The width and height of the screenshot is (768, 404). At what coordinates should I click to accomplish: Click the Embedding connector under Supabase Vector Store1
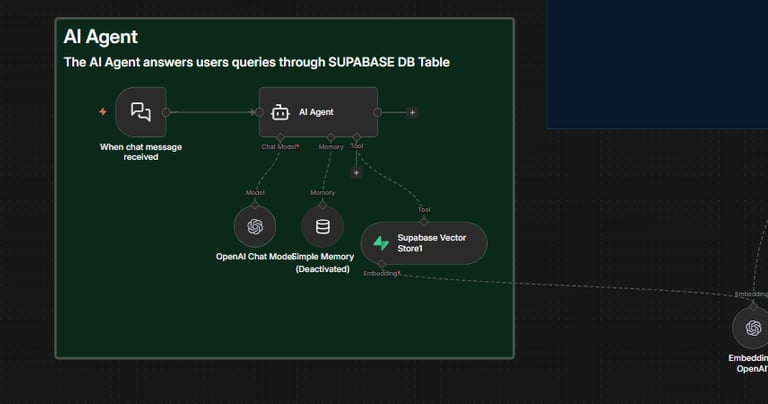[382, 264]
